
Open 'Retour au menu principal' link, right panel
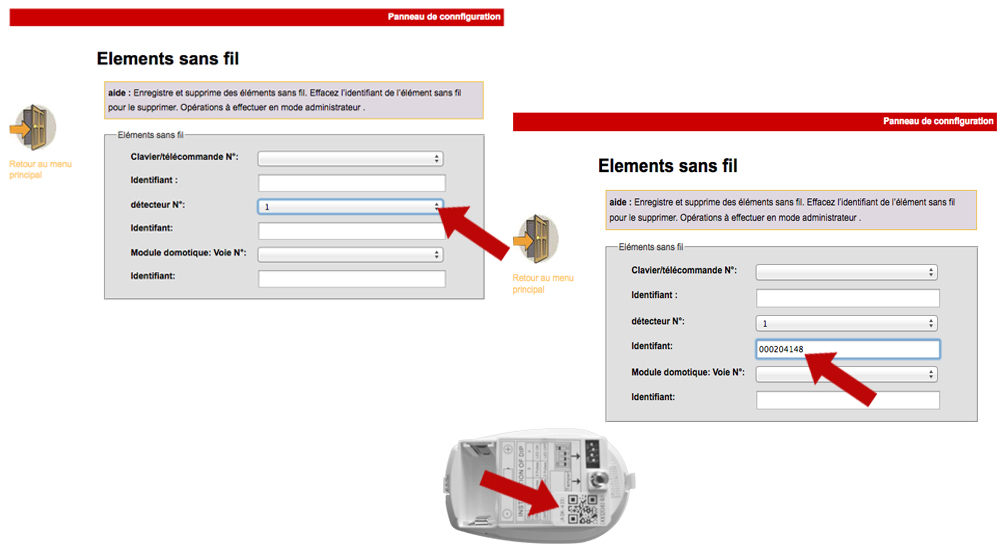coord(543,283)
